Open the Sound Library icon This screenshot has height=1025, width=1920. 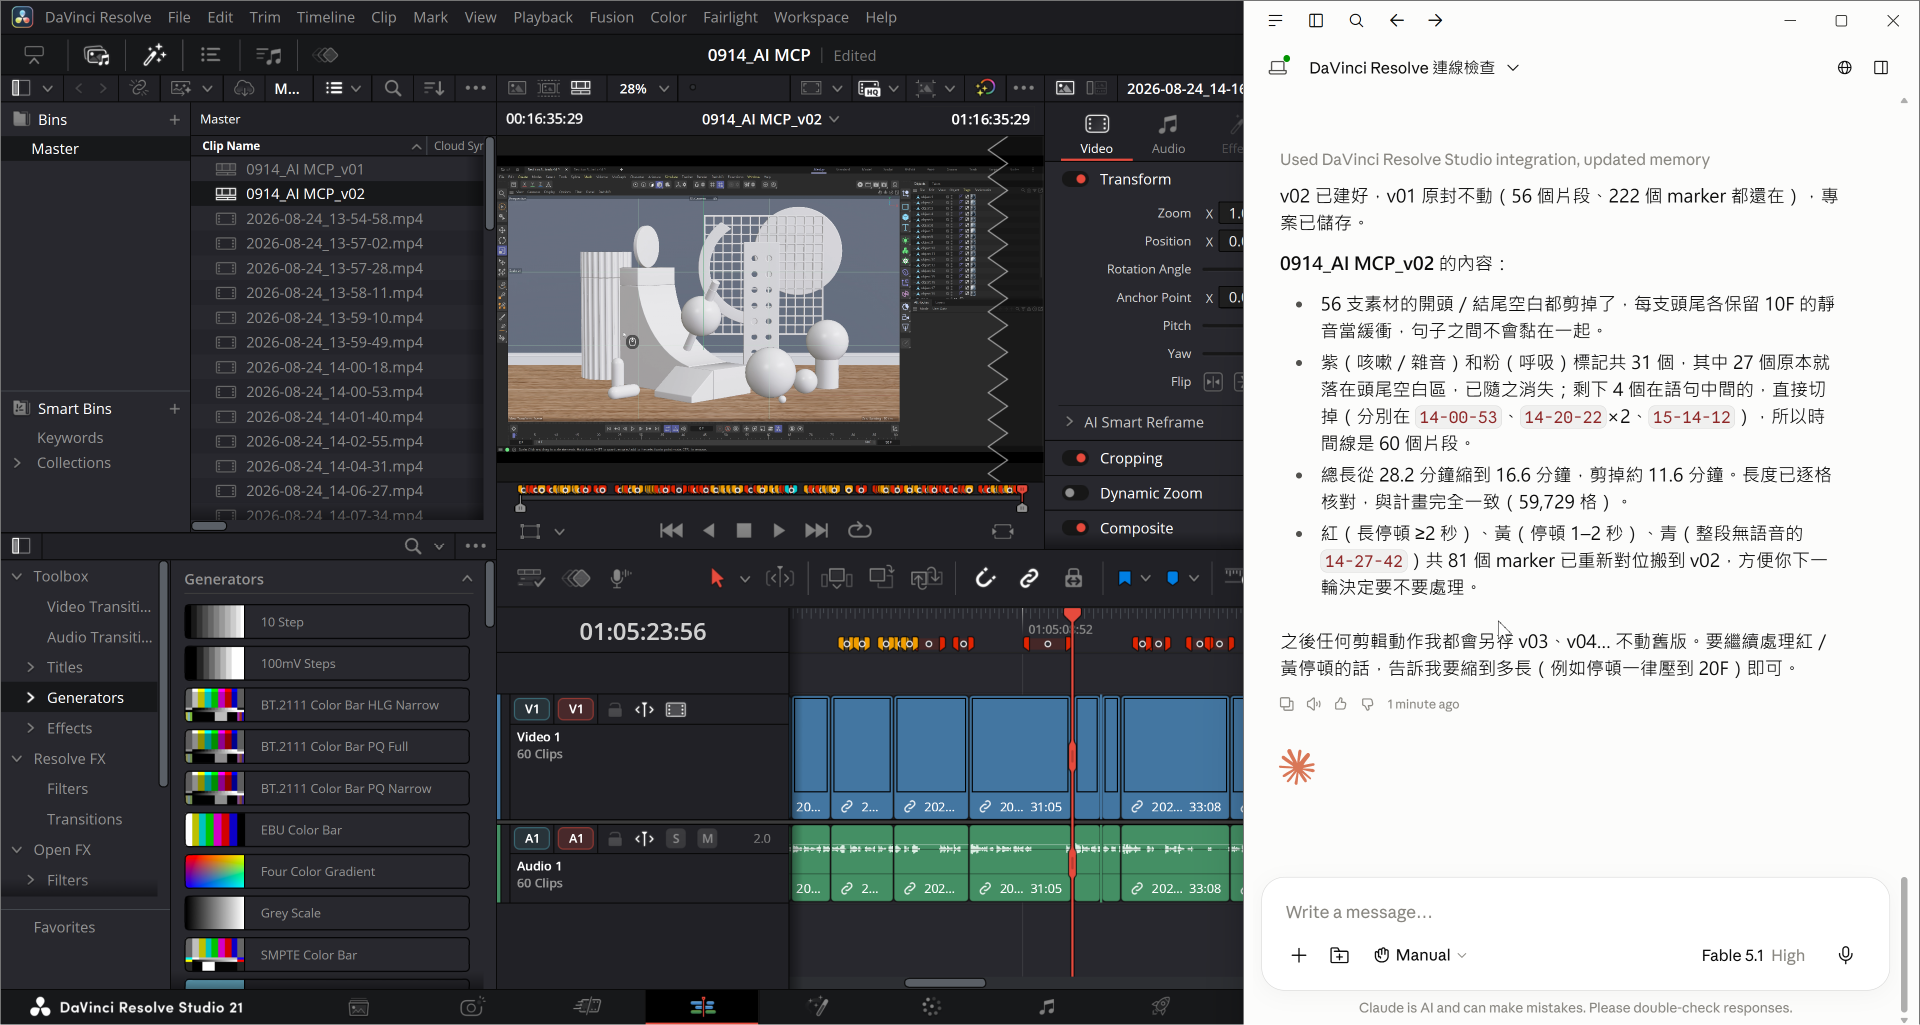point(269,55)
